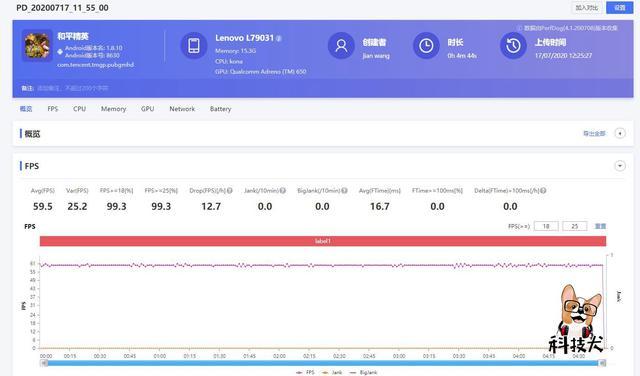Click the help icon next to Drop(FPS)
Image resolution: width=640 pixels, height=376 pixels.
pos(230,191)
